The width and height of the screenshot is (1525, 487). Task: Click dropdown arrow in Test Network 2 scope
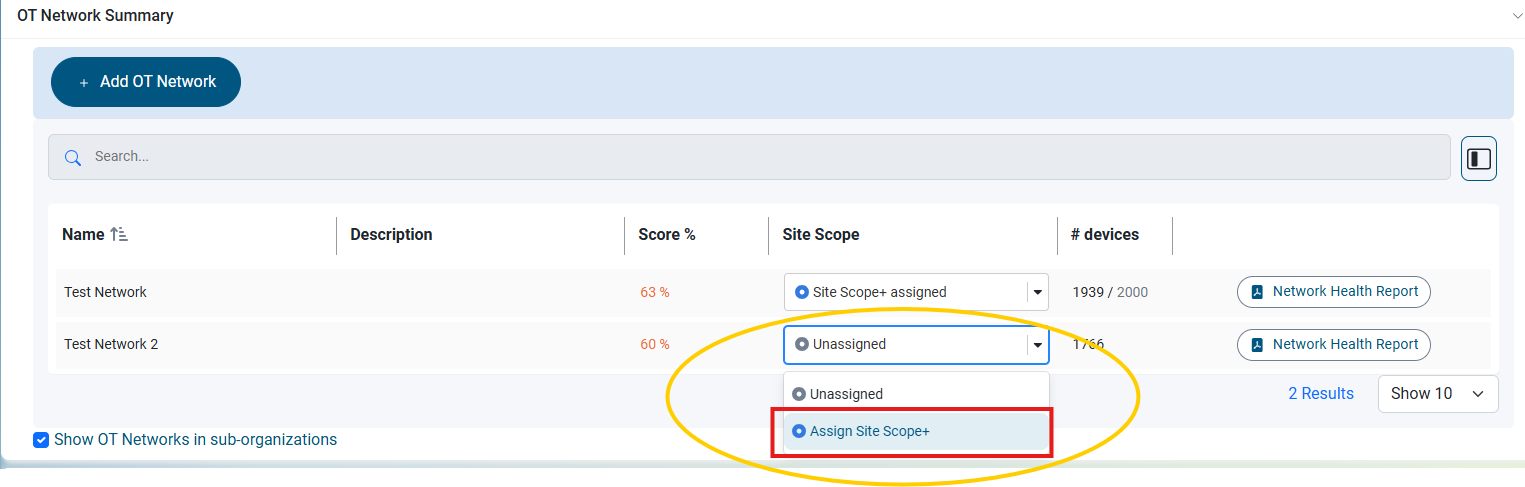coord(1037,345)
